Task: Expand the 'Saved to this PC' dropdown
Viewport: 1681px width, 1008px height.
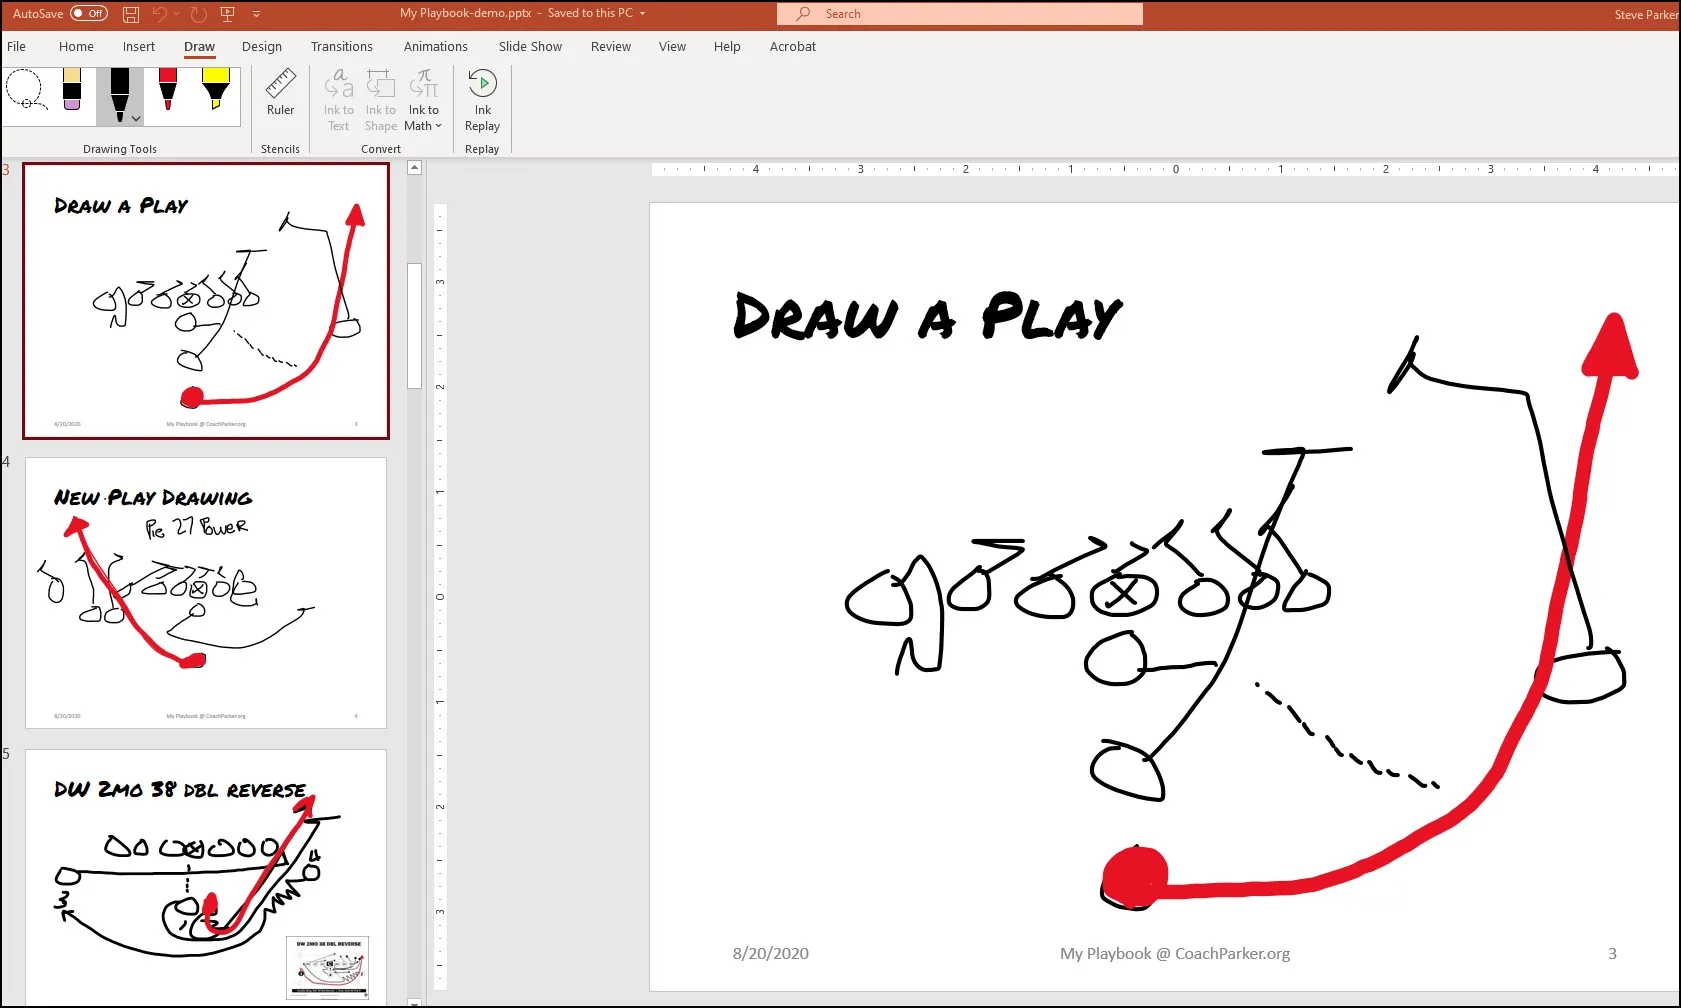Action: pos(642,14)
